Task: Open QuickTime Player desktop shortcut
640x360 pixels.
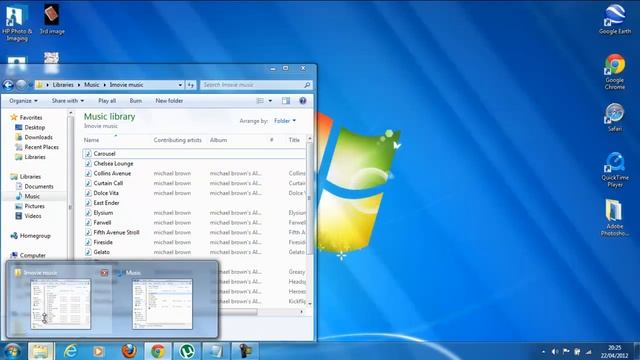Action: click(615, 170)
